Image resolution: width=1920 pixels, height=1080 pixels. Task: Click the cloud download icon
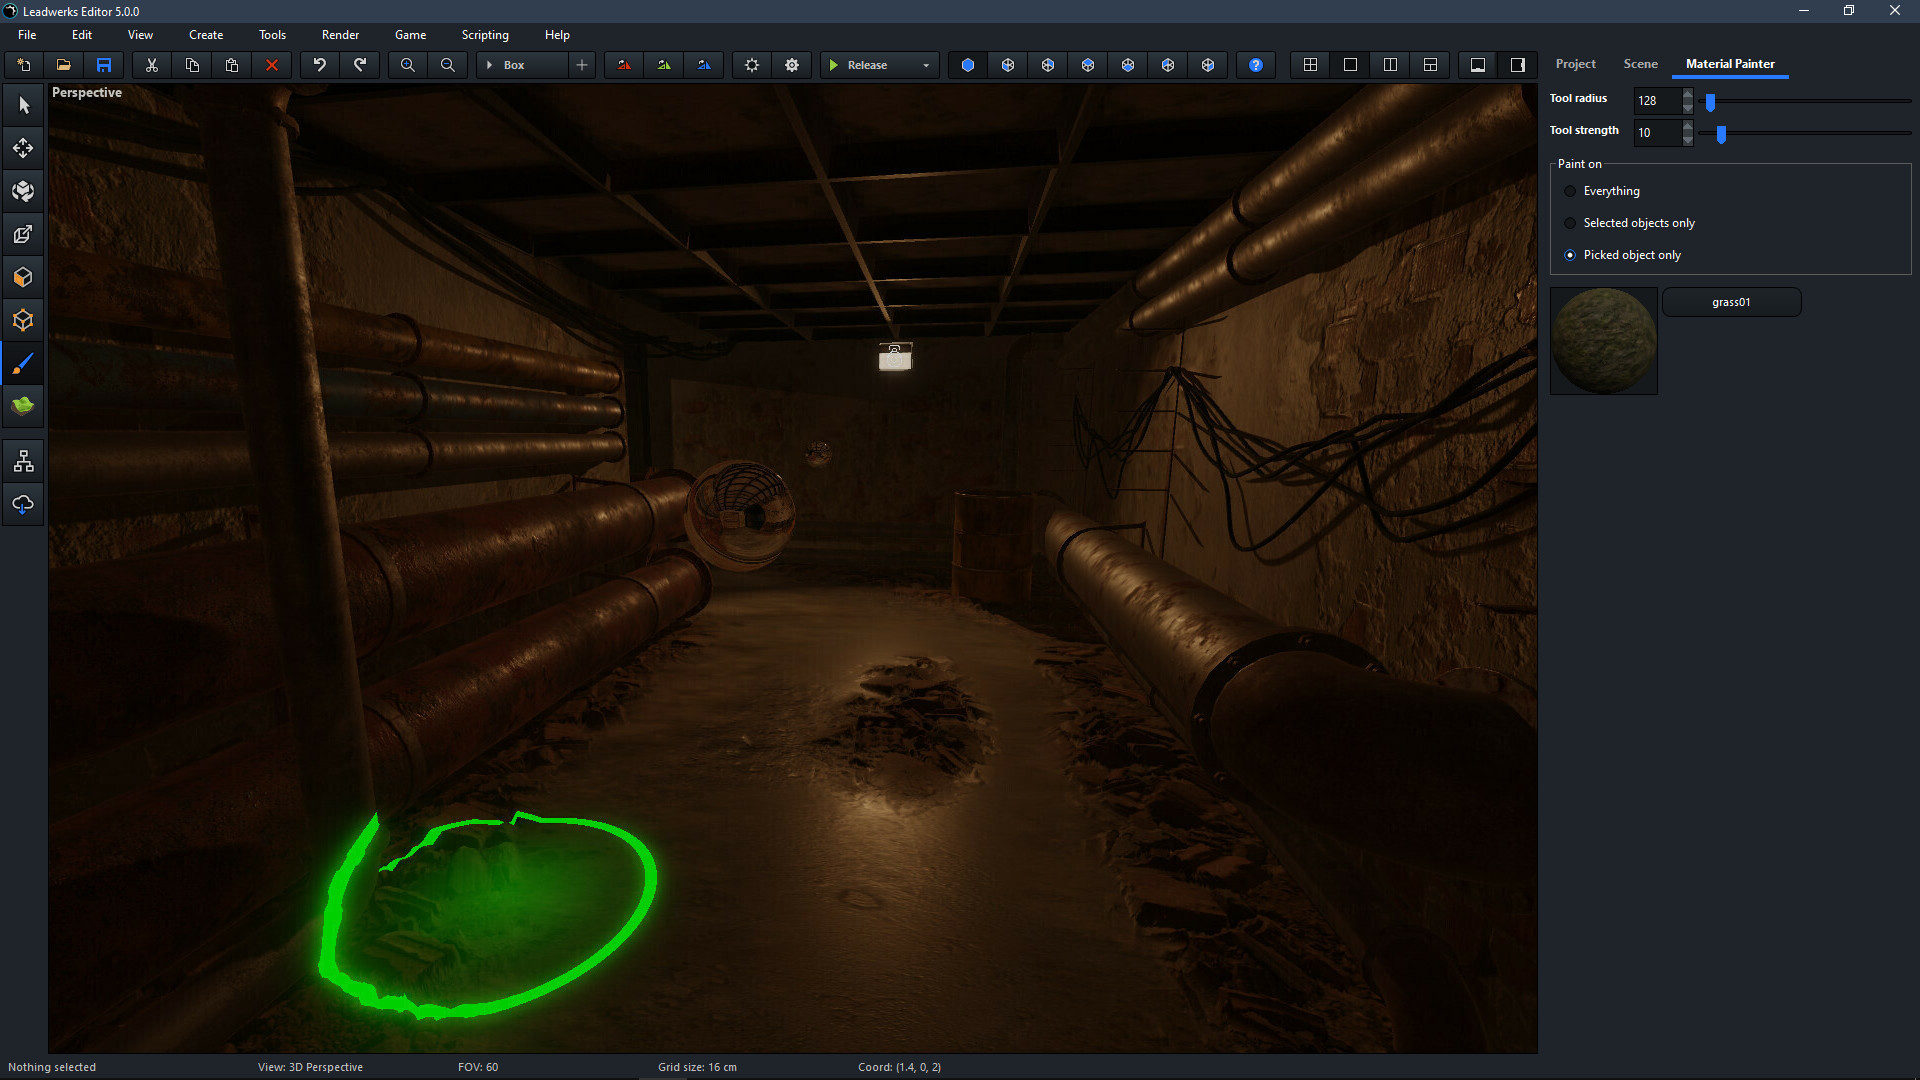click(x=22, y=505)
